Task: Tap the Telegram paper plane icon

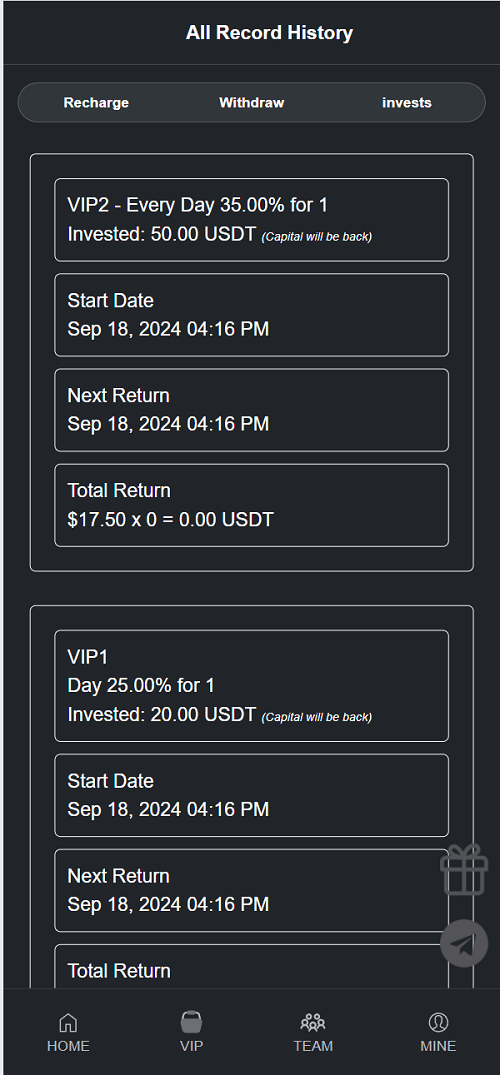Action: (x=464, y=943)
